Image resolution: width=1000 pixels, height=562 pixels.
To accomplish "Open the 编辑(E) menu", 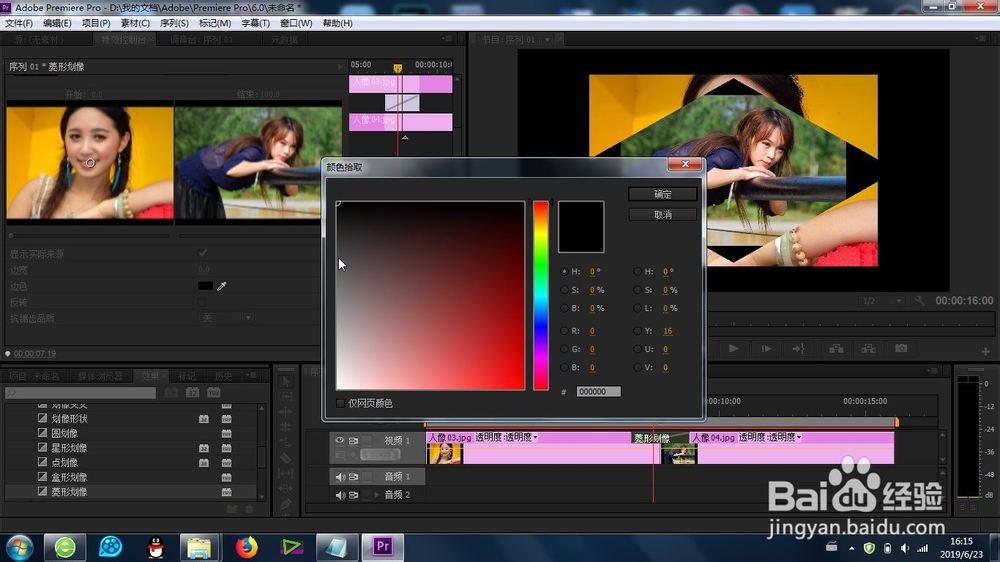I will point(57,23).
